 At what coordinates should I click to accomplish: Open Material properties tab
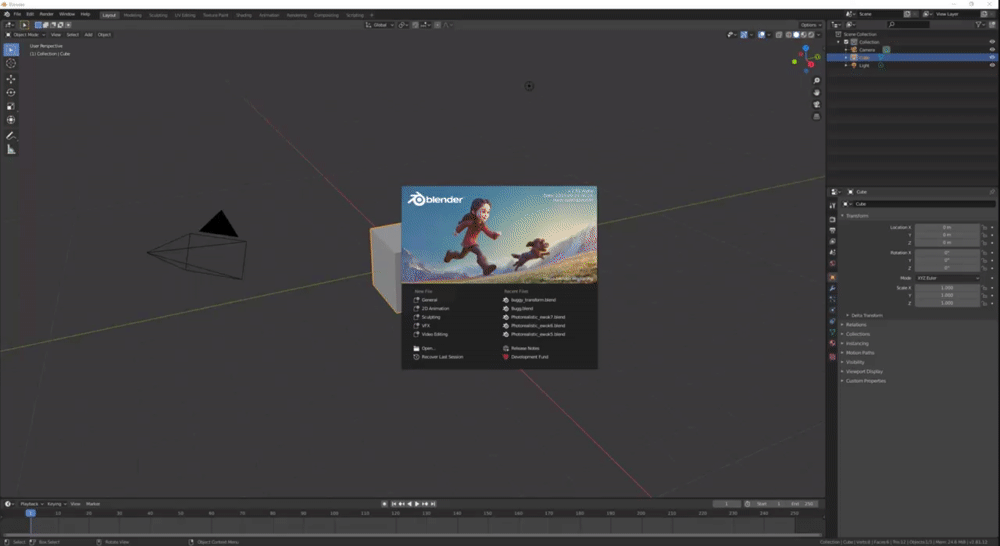pos(832,343)
